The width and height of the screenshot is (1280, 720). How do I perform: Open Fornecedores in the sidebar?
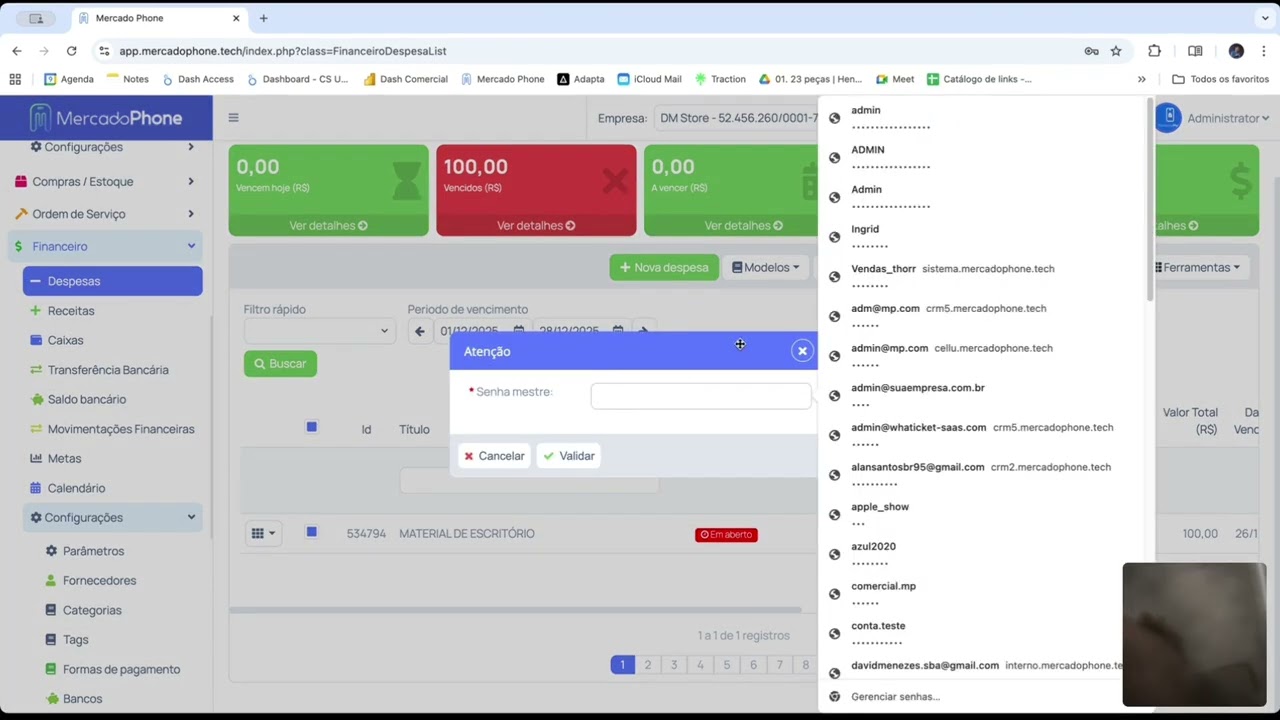(99, 581)
